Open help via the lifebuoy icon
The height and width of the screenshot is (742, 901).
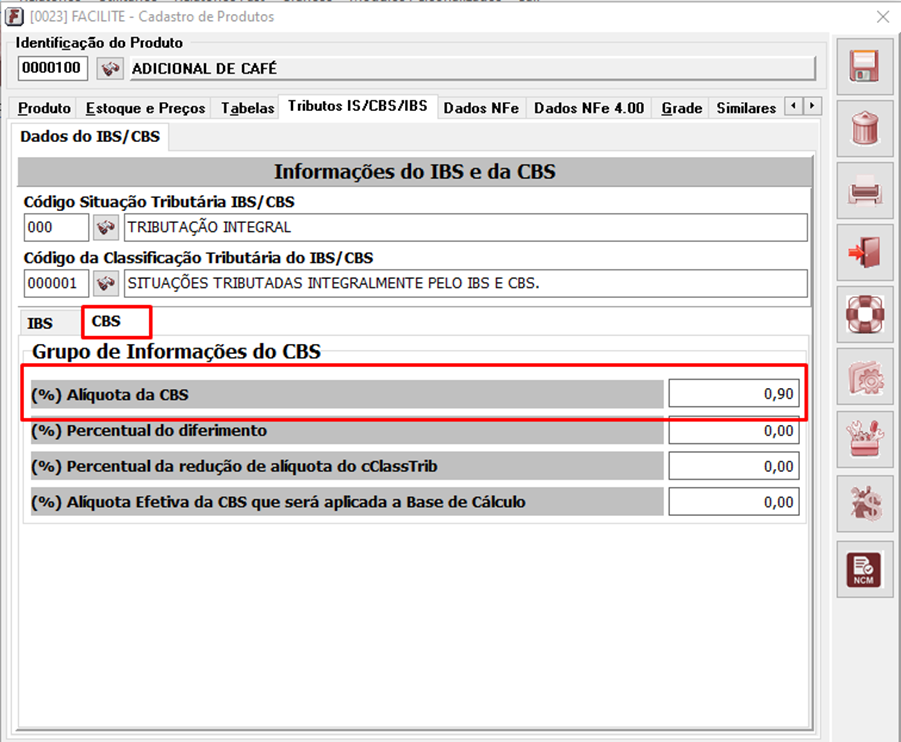click(x=864, y=315)
